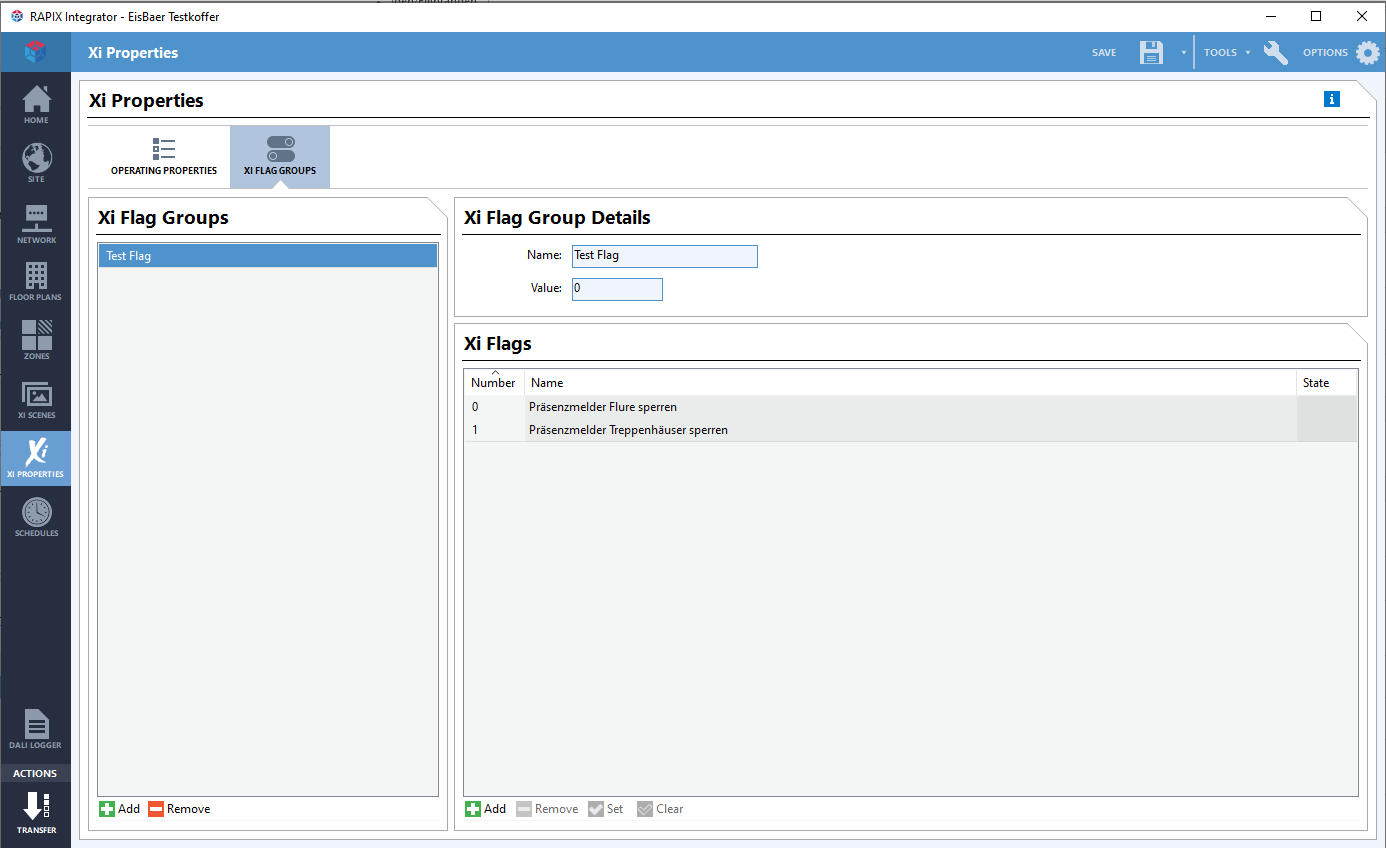Image resolution: width=1386 pixels, height=848 pixels.
Task: Set the selected Xi flag
Action: point(605,809)
